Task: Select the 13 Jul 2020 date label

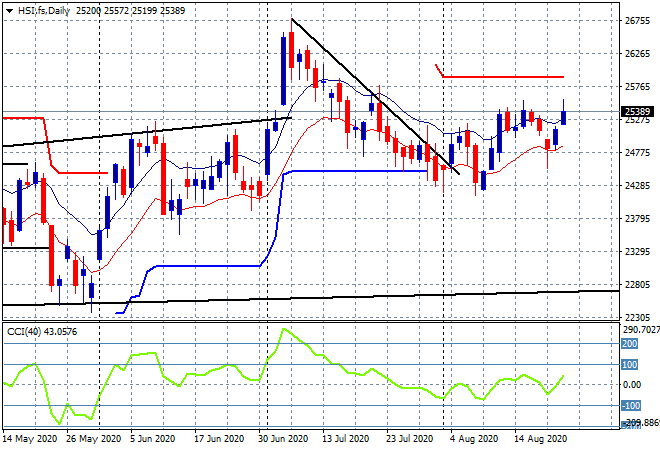Action: pyautogui.click(x=346, y=439)
